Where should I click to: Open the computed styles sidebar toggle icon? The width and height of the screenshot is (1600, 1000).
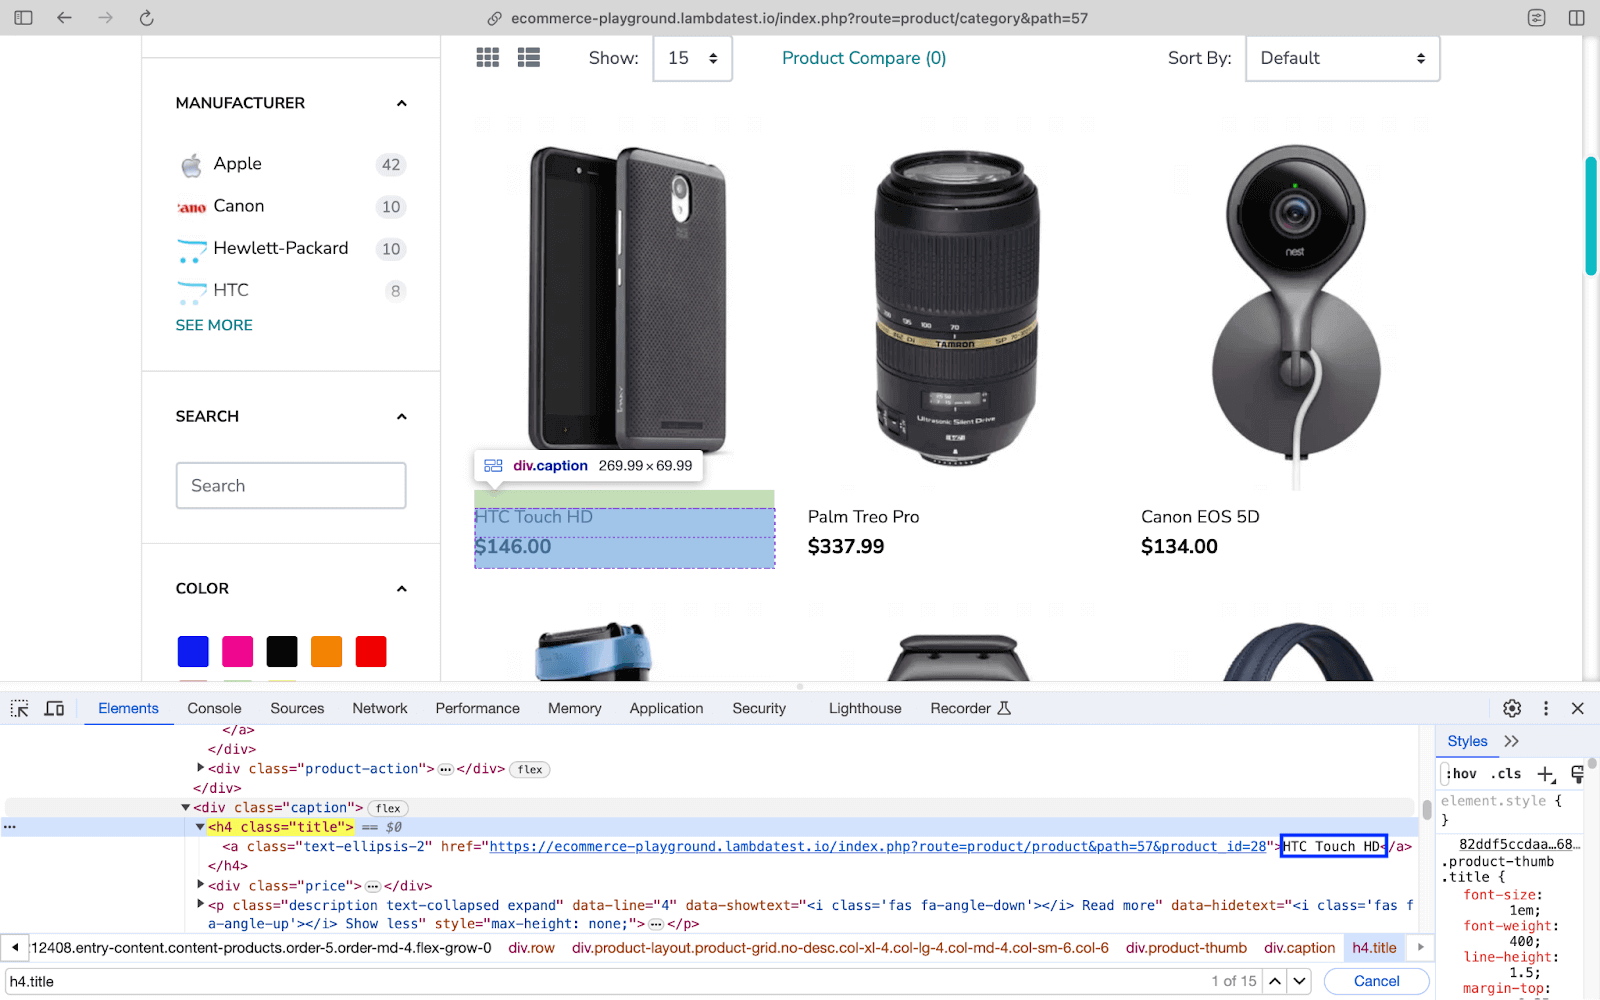1577,774
